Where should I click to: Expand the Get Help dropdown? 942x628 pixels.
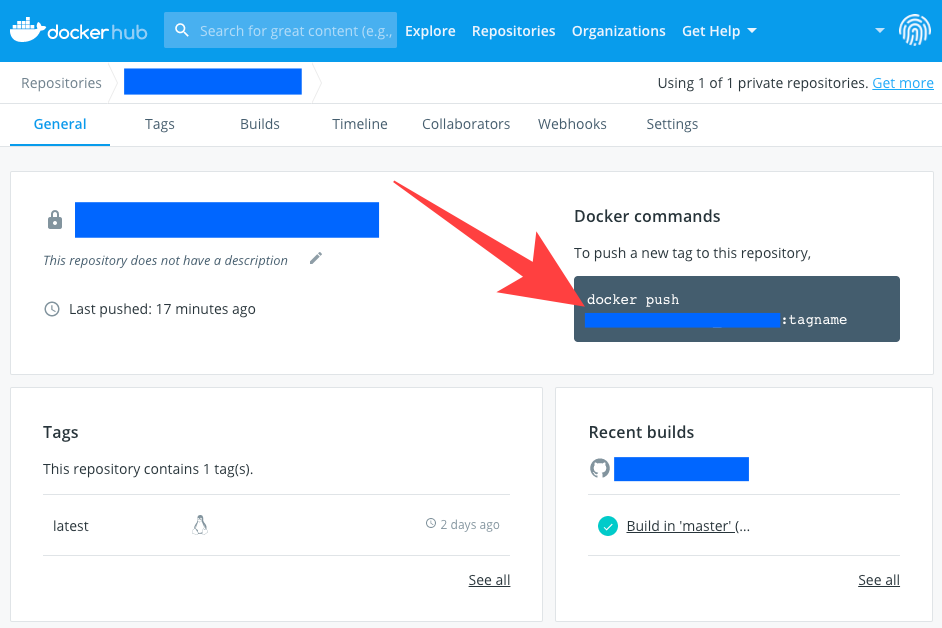pyautogui.click(x=719, y=31)
